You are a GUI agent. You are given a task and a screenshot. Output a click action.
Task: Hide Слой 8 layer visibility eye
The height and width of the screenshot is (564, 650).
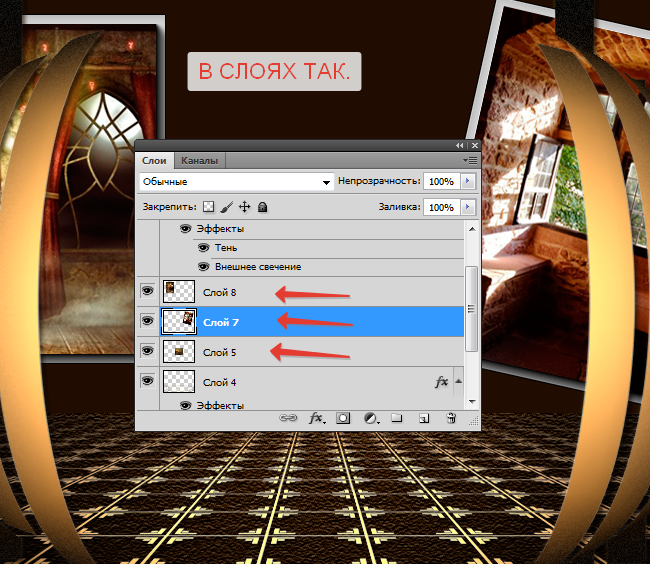point(147,291)
